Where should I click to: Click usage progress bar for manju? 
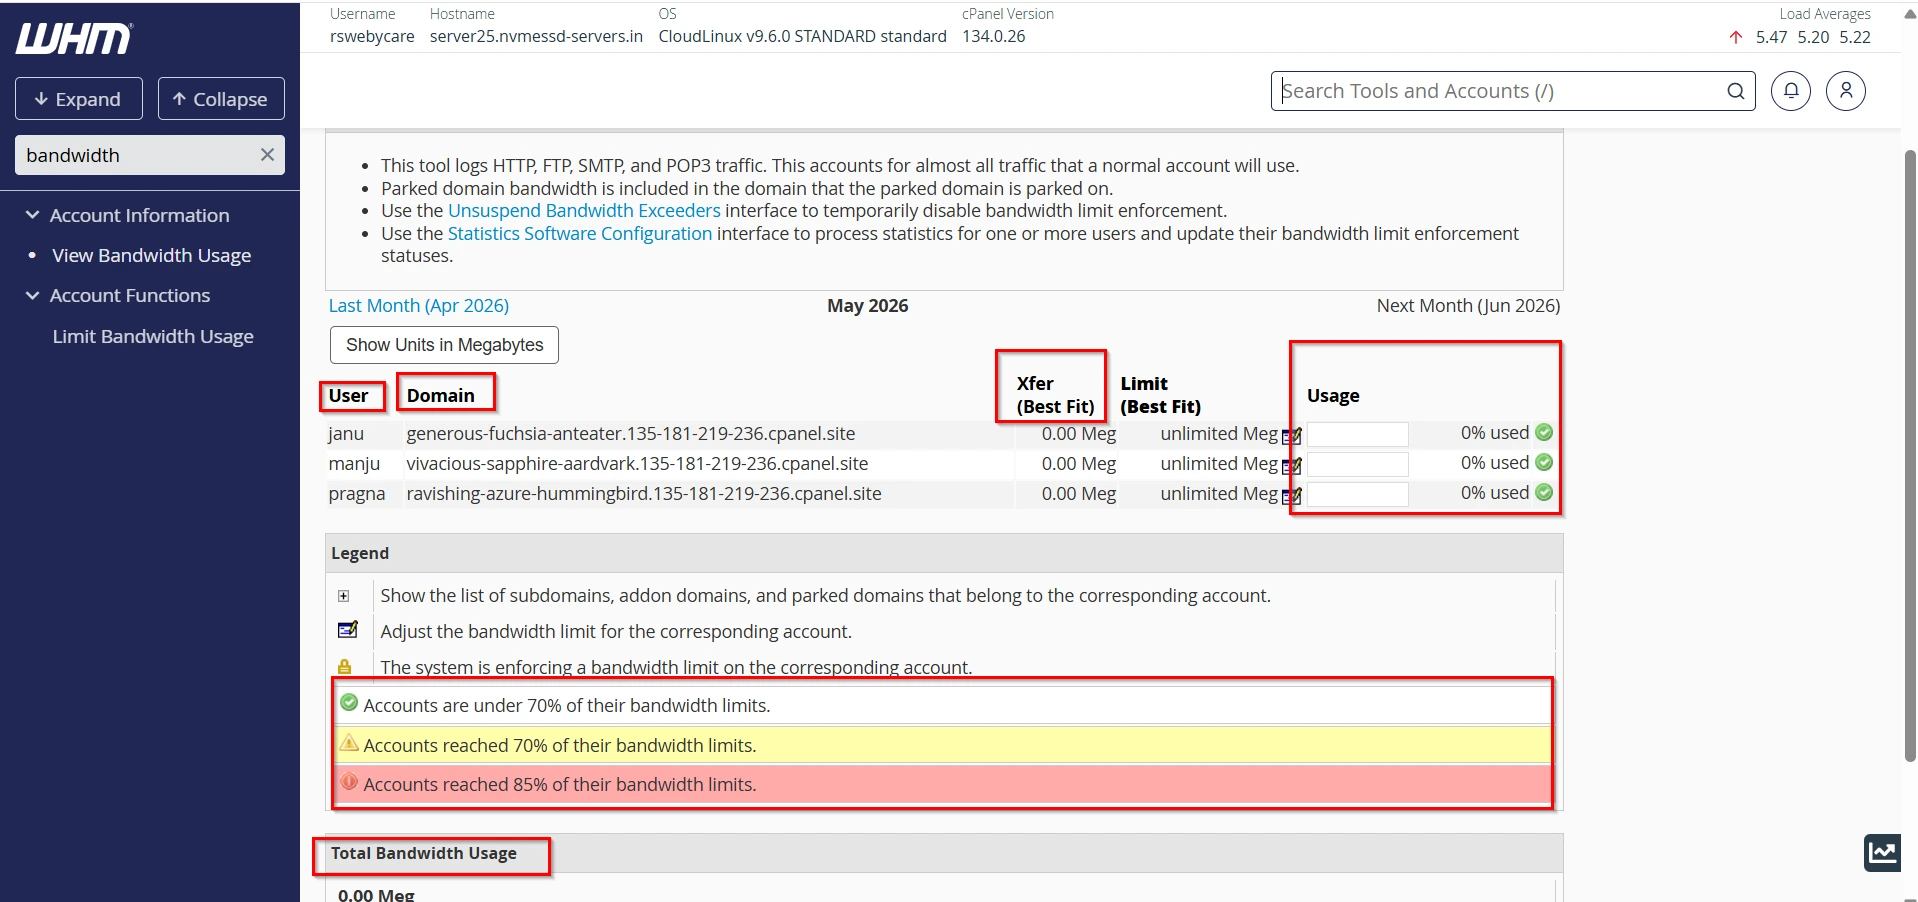click(x=1357, y=464)
